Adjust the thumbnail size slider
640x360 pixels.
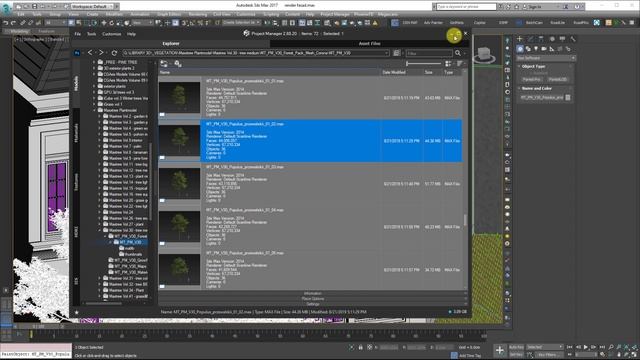[424, 63]
